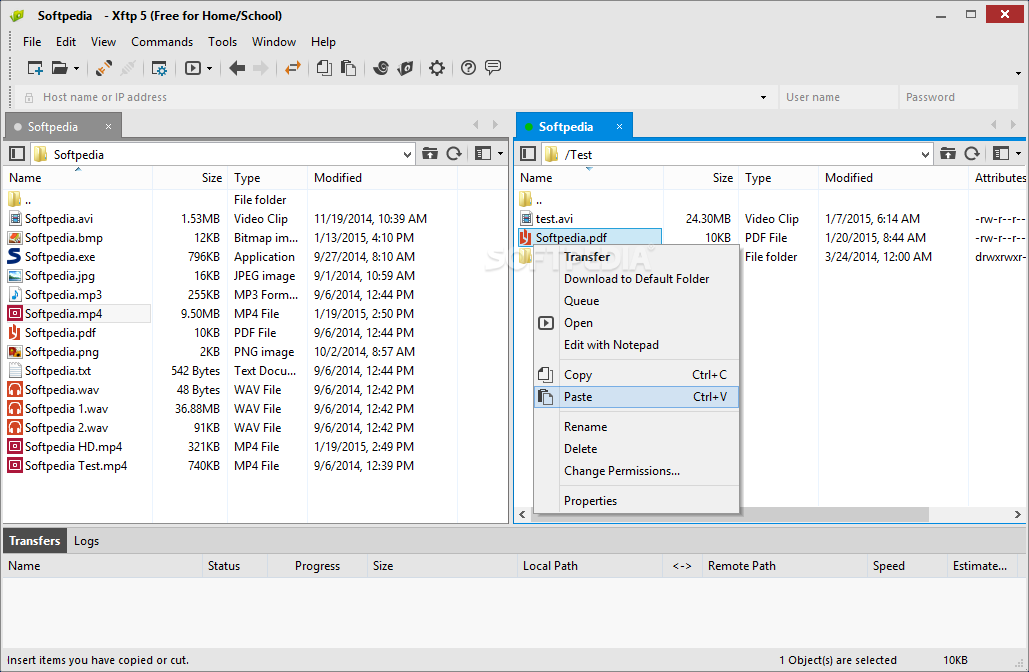The image size is (1029, 672).
Task: Click the orange transfer arrows icon
Action: pyautogui.click(x=293, y=68)
